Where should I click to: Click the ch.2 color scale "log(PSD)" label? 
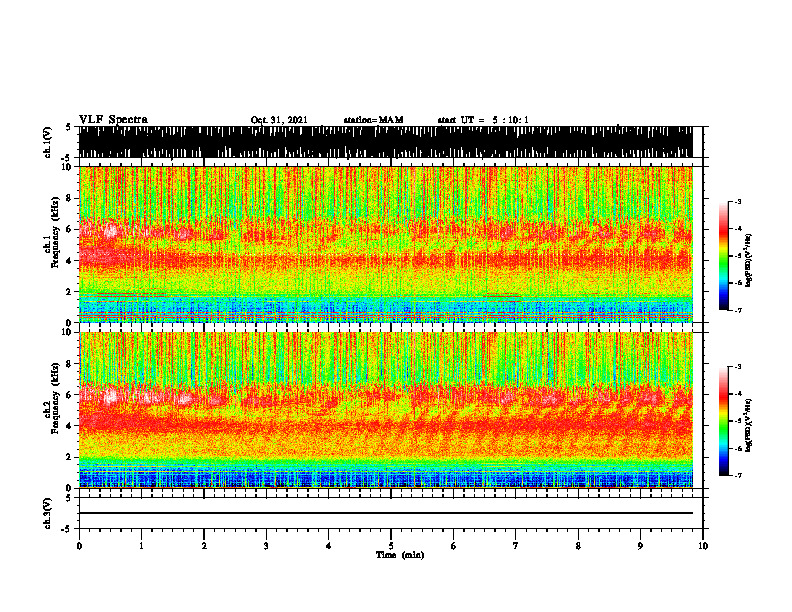click(x=748, y=425)
